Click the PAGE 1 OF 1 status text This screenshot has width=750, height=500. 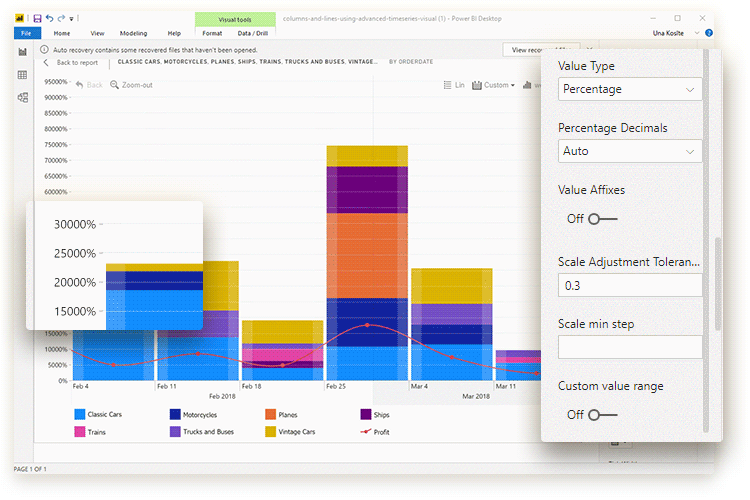30,469
